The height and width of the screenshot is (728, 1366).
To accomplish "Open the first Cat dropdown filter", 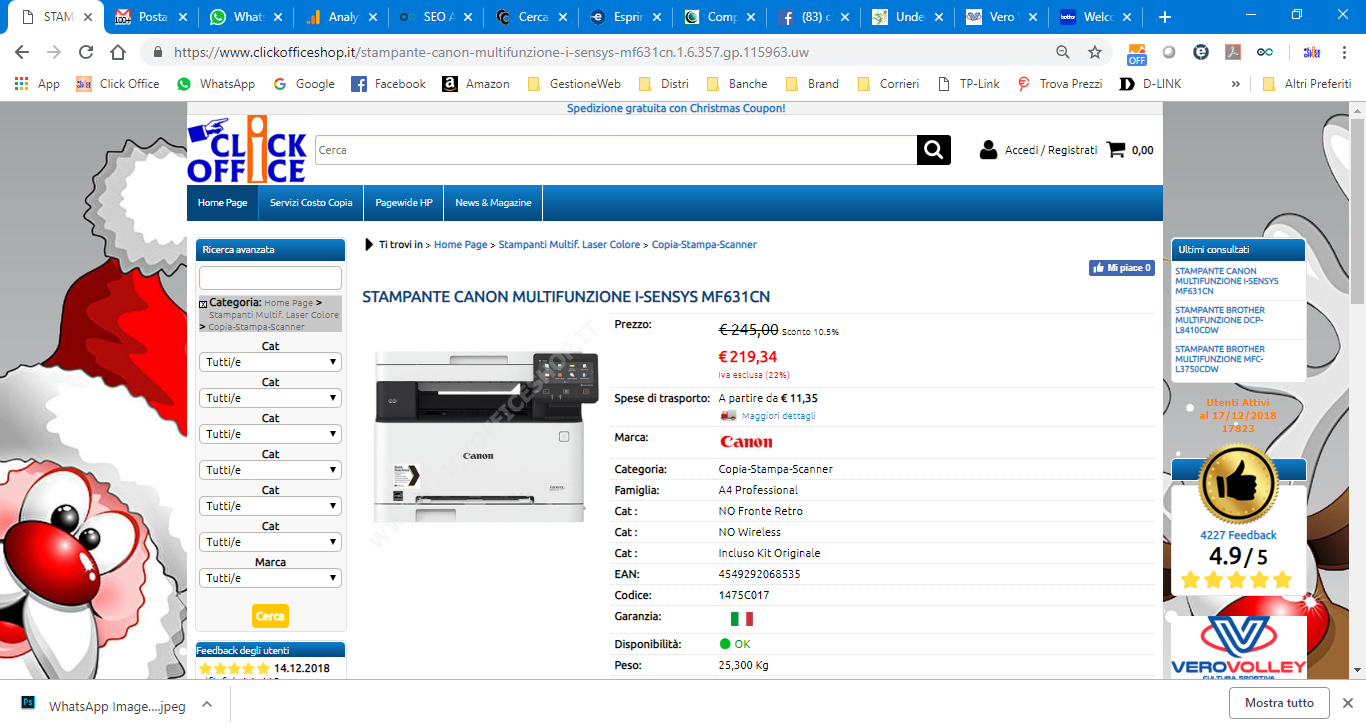I will click(270, 362).
